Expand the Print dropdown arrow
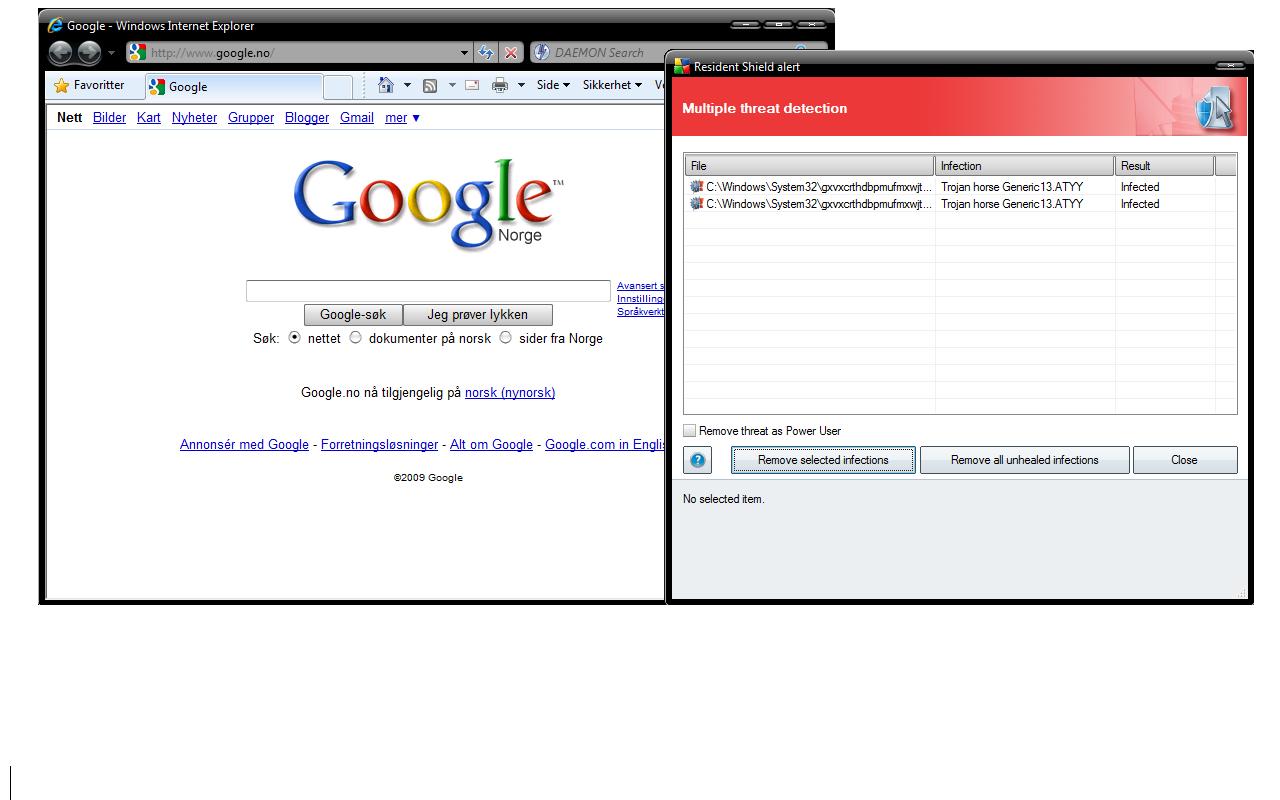1280x800 pixels. coord(521,86)
